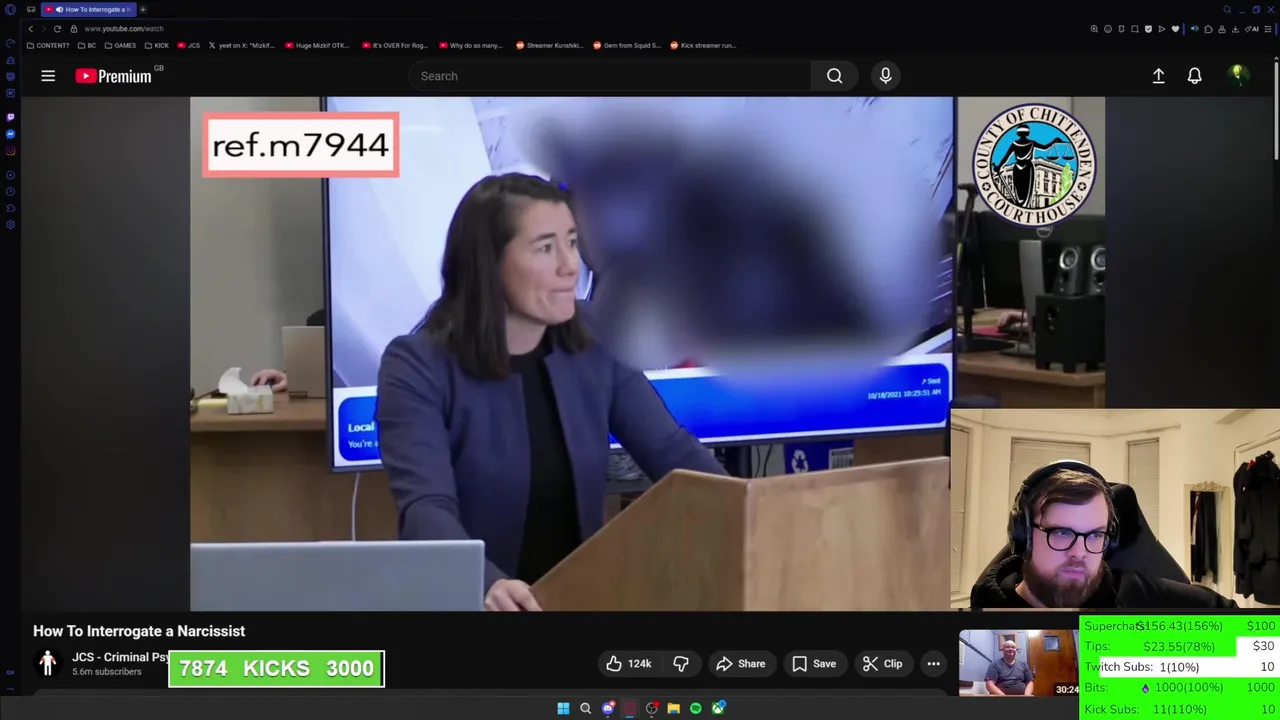Share the video
1280x720 pixels.
742,664
